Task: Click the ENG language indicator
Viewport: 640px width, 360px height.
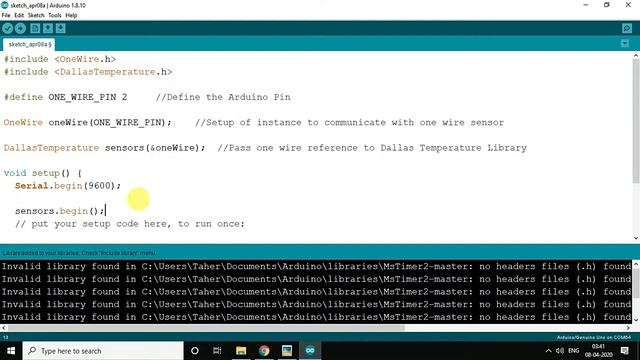Action: click(x=573, y=351)
